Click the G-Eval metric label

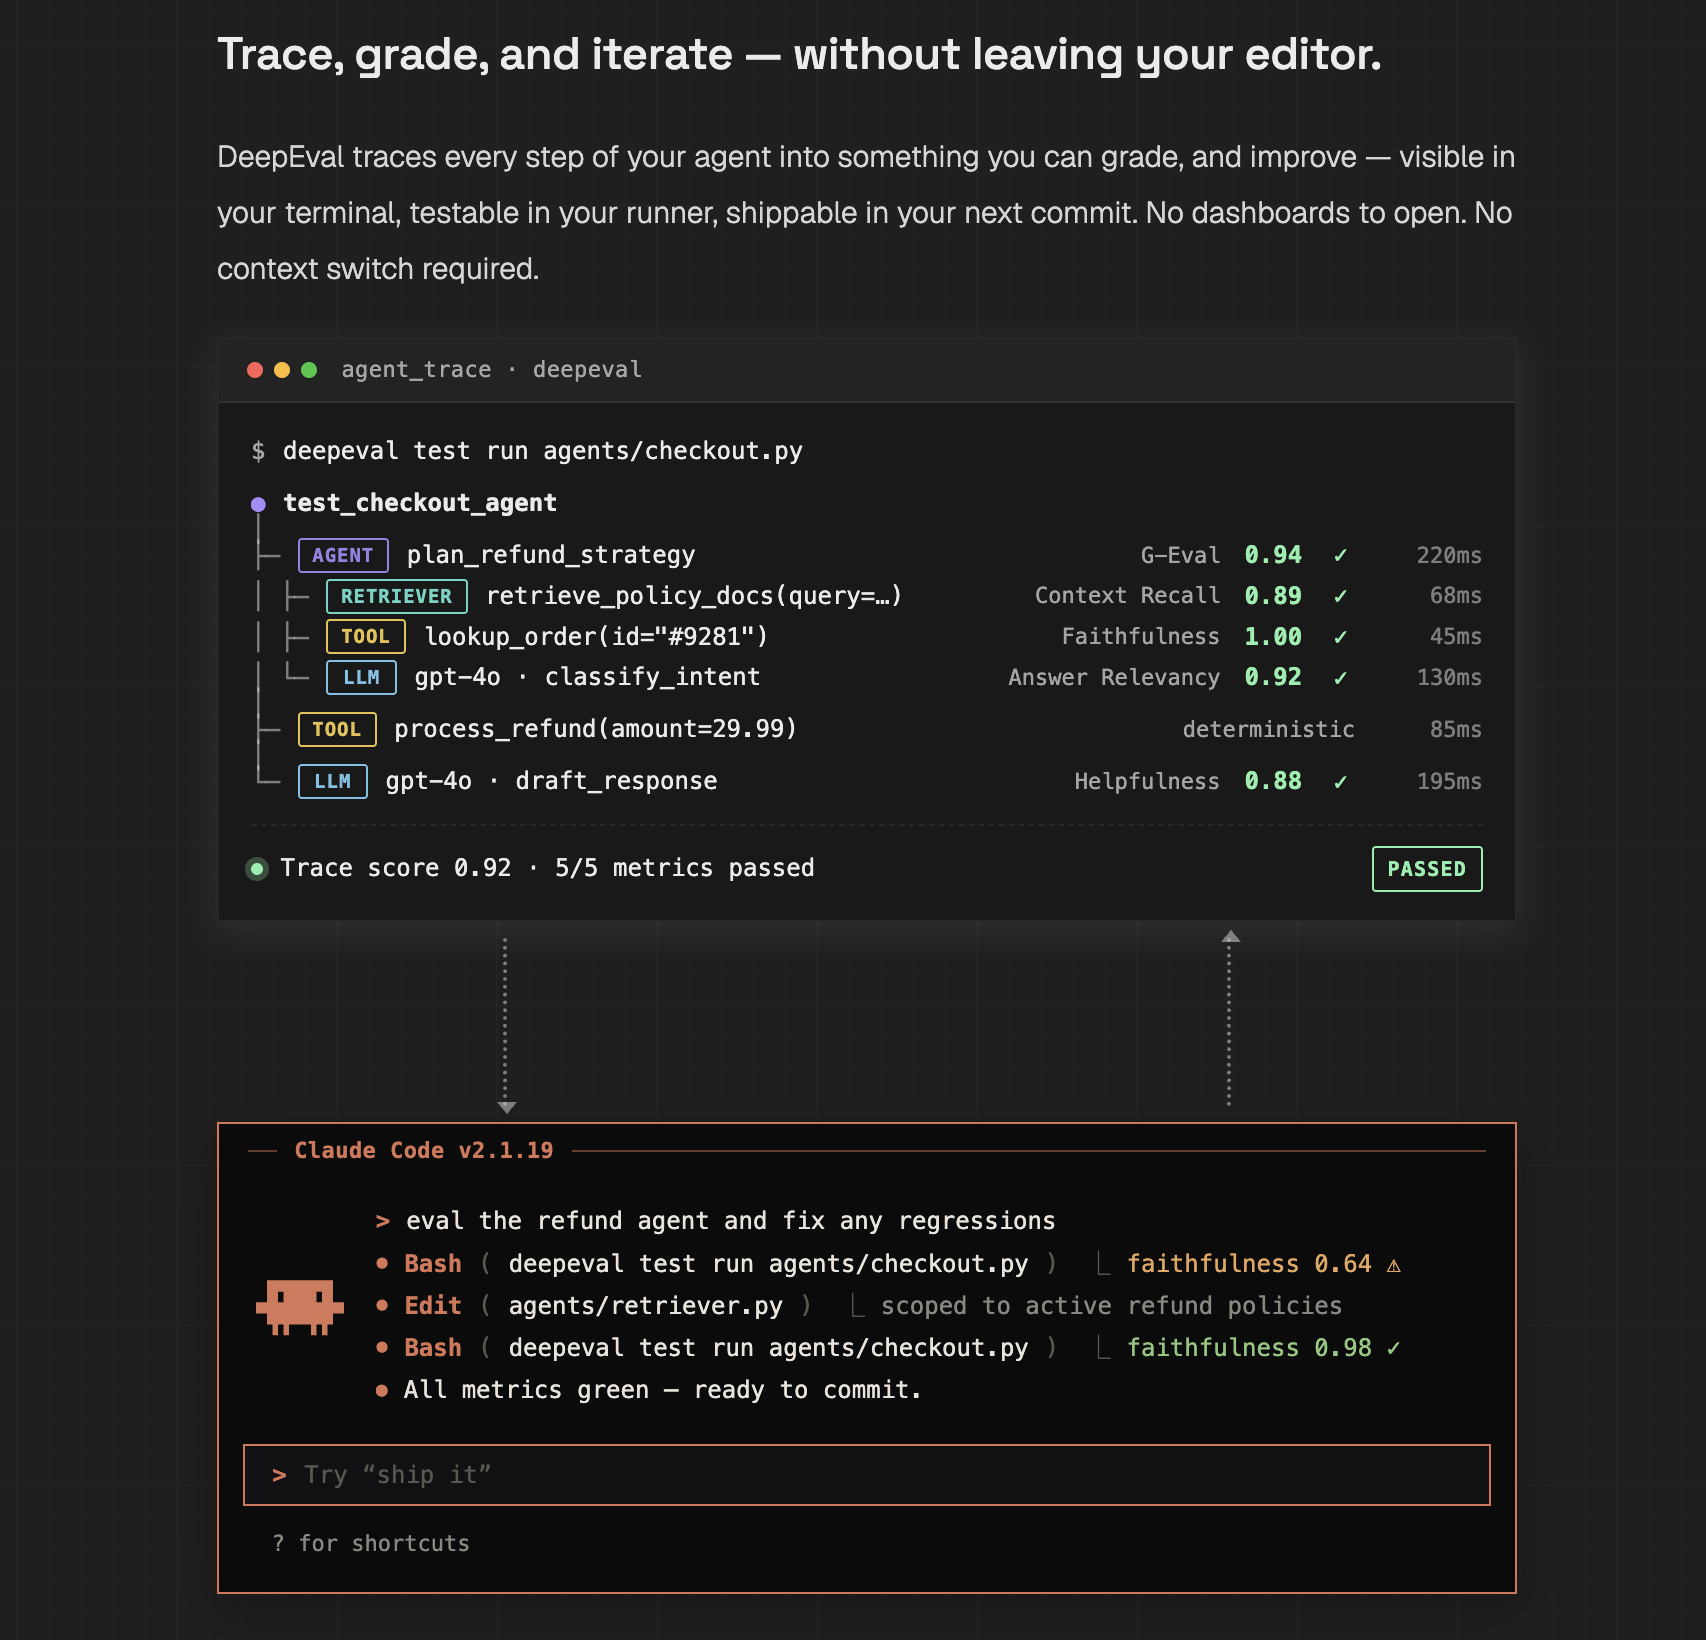1180,555
